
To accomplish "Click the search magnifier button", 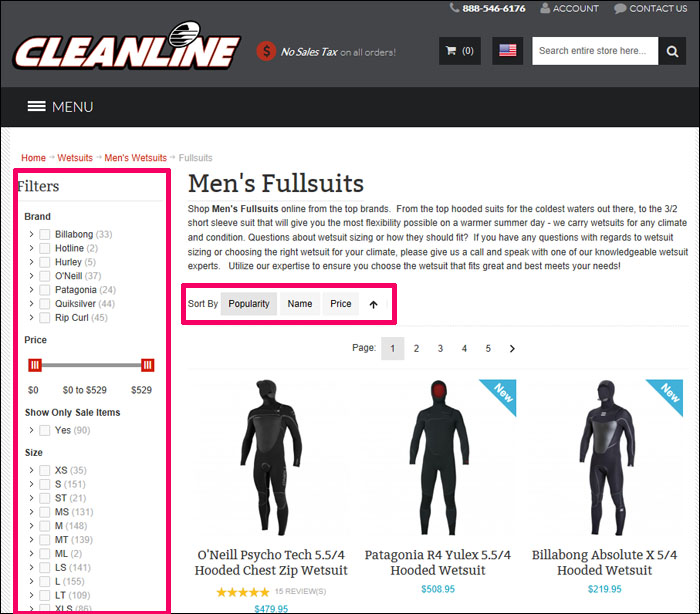I will click(x=672, y=51).
